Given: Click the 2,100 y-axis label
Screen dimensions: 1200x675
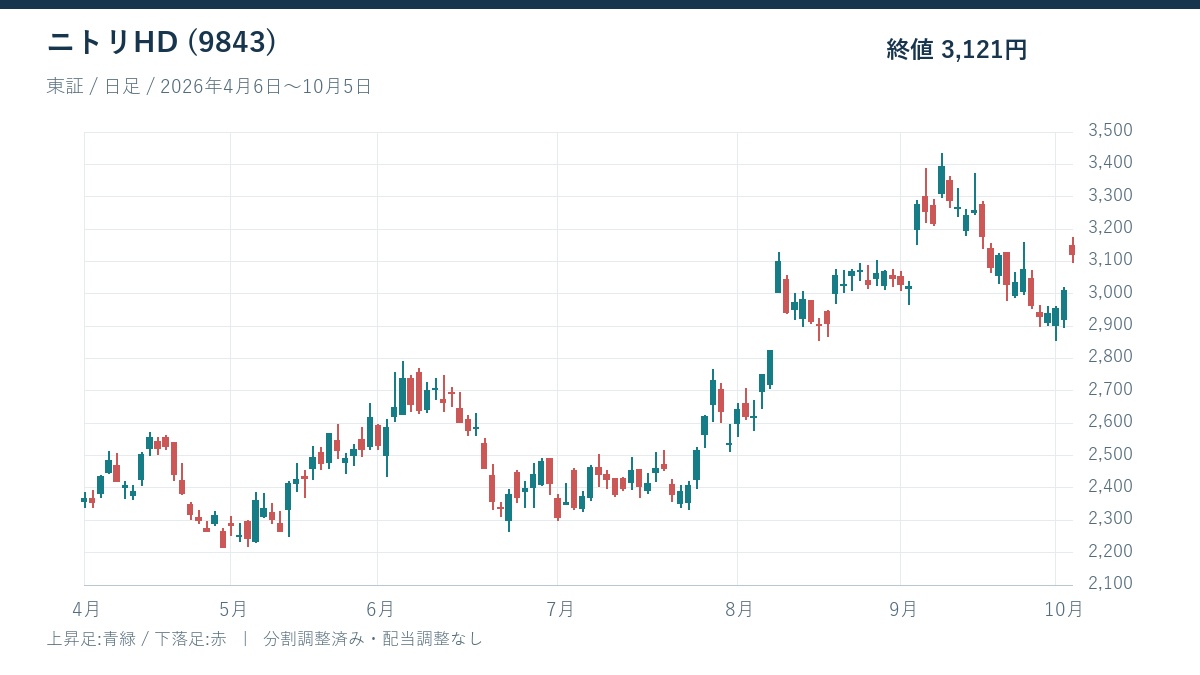Looking at the screenshot, I should tap(1110, 583).
